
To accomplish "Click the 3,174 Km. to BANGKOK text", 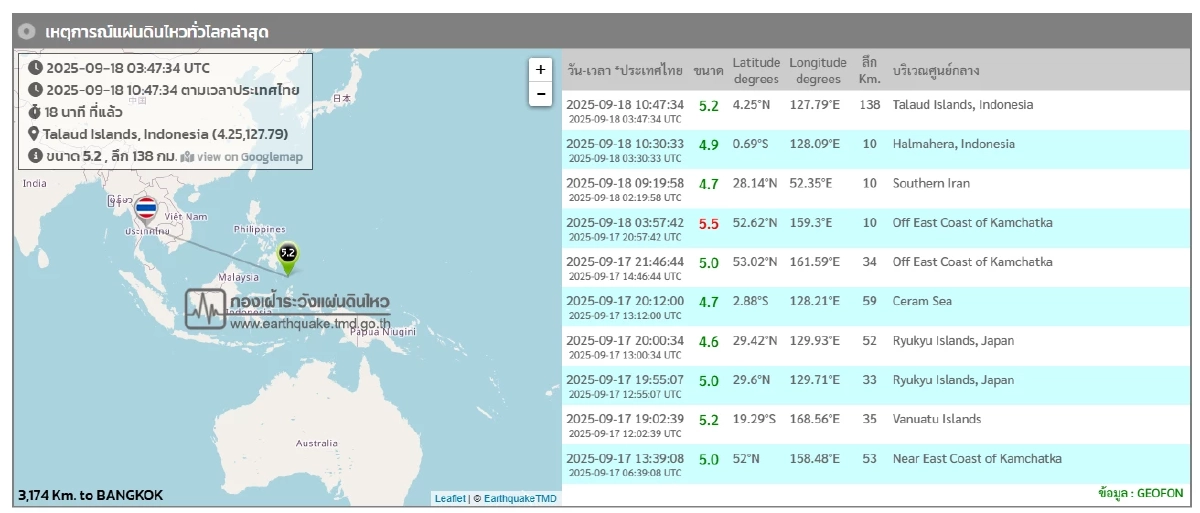I will coord(91,495).
